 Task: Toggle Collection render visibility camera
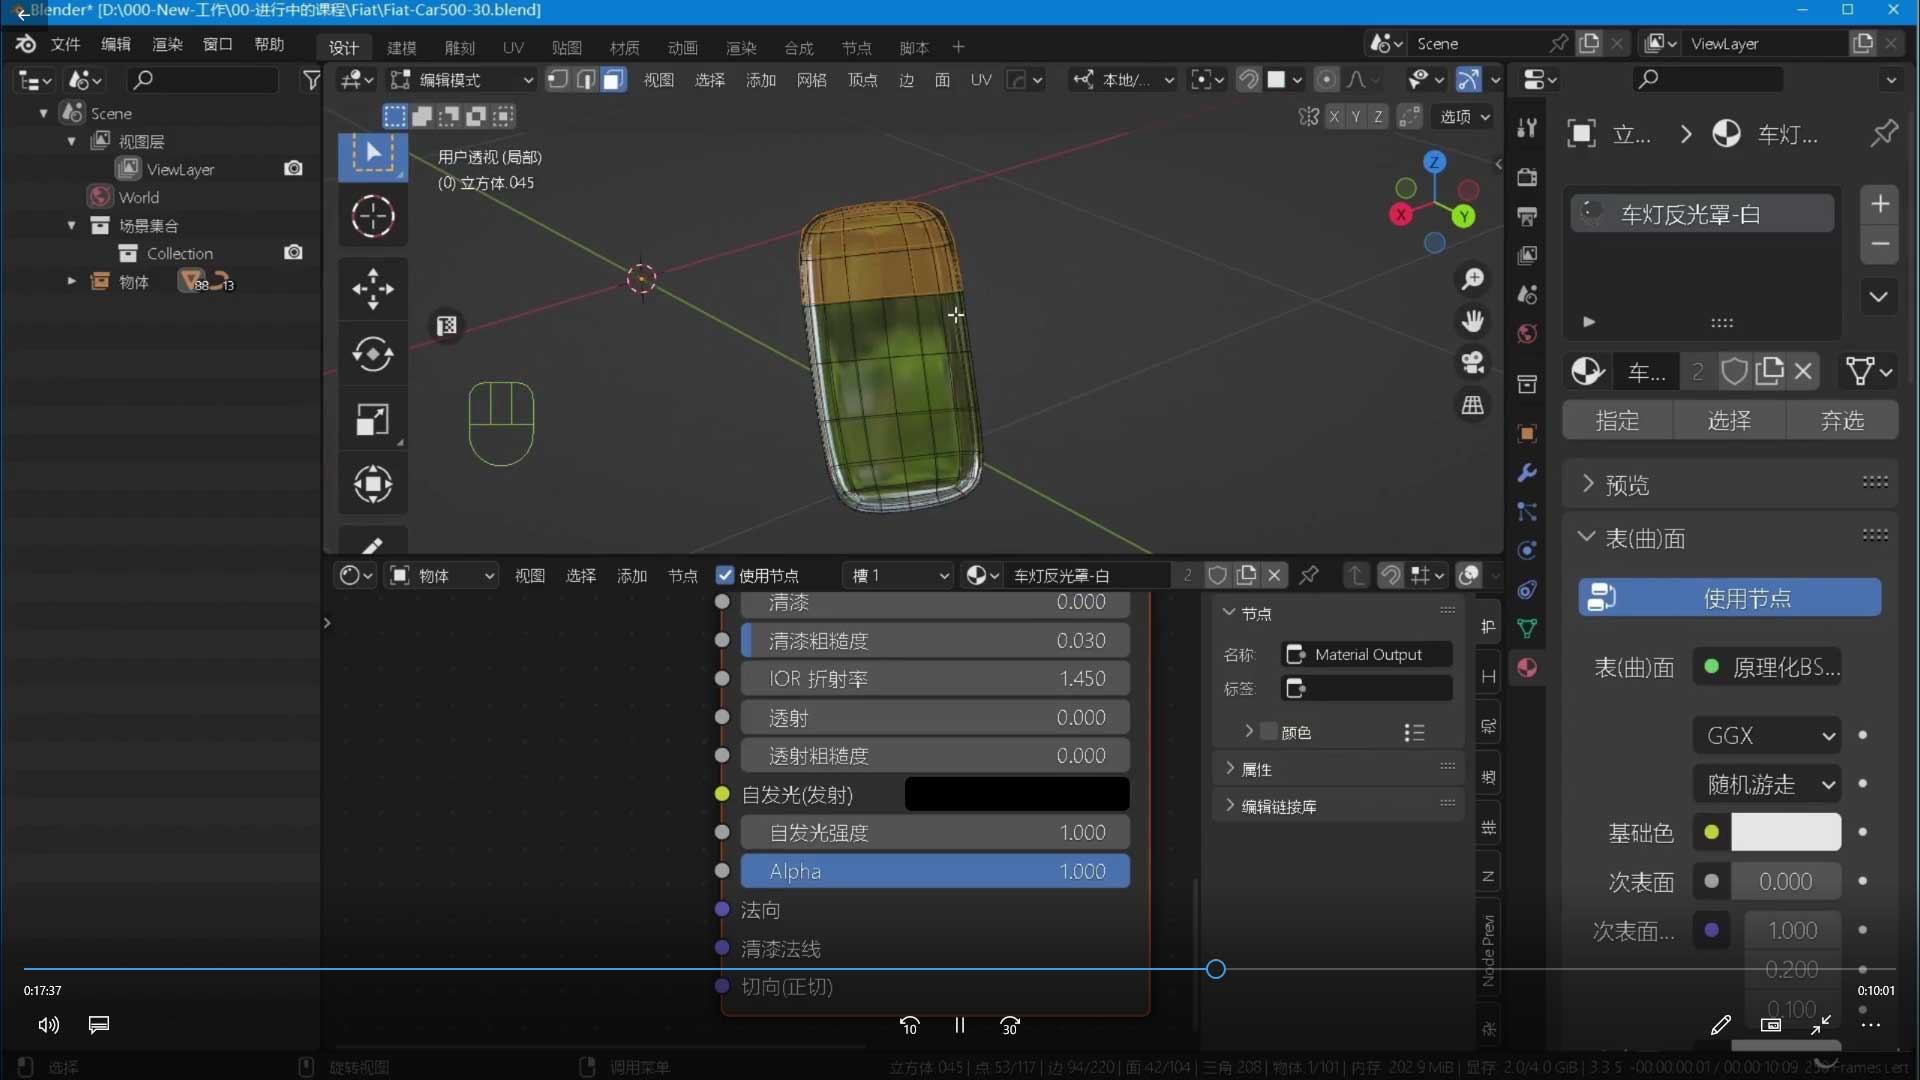[293, 252]
